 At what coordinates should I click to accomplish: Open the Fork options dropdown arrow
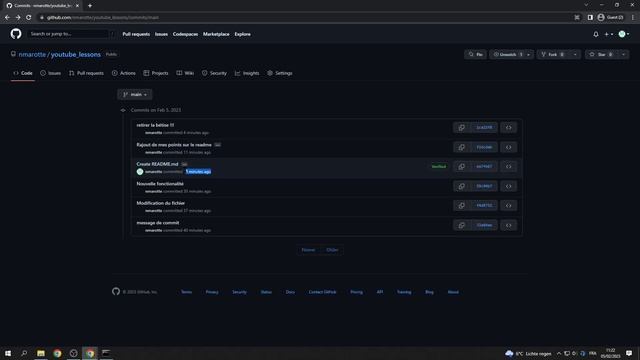tap(576, 54)
